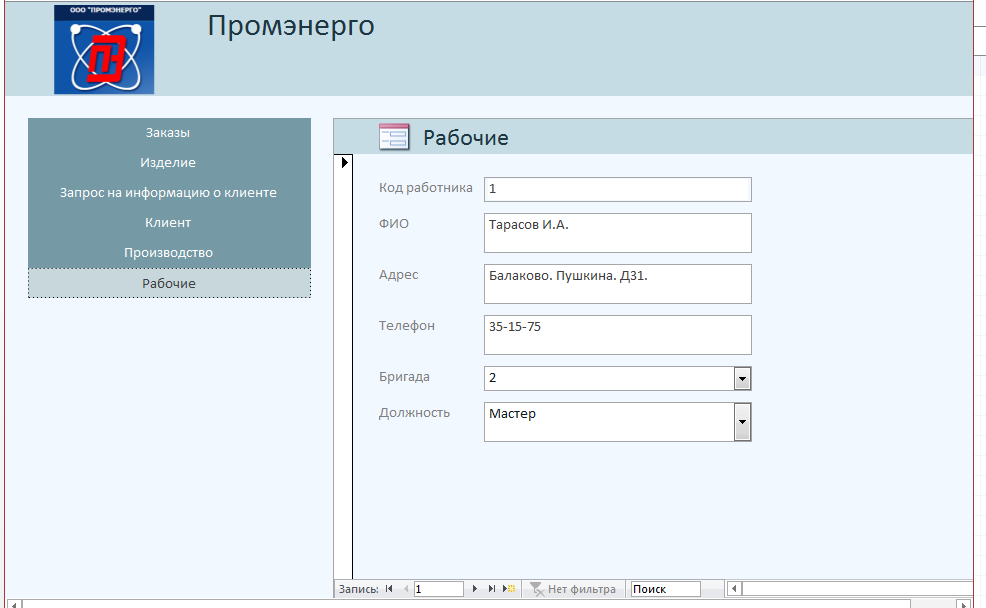Screen dimensions: 986x608
Task: Select Запрос на информацию о клиенте
Action: point(168,193)
